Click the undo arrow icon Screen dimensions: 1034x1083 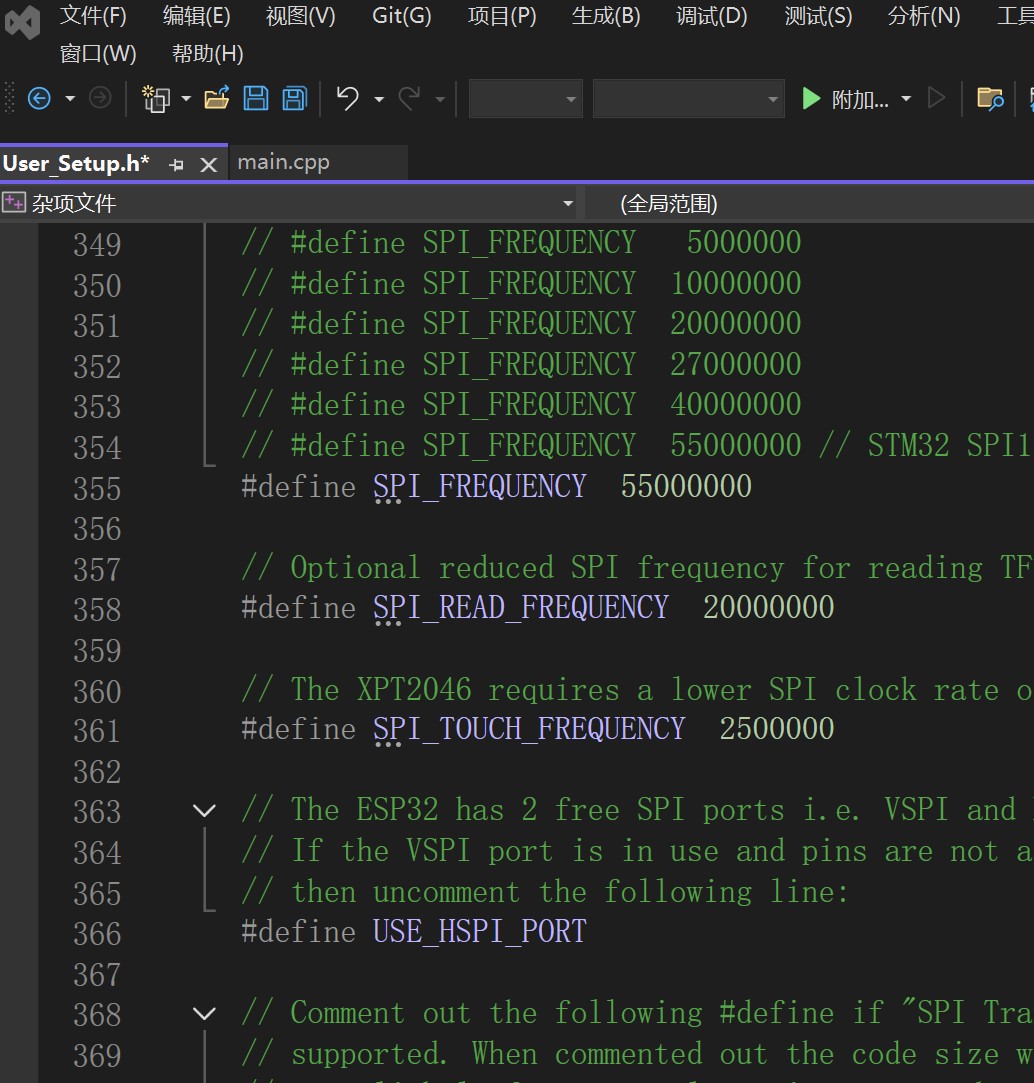pos(347,98)
